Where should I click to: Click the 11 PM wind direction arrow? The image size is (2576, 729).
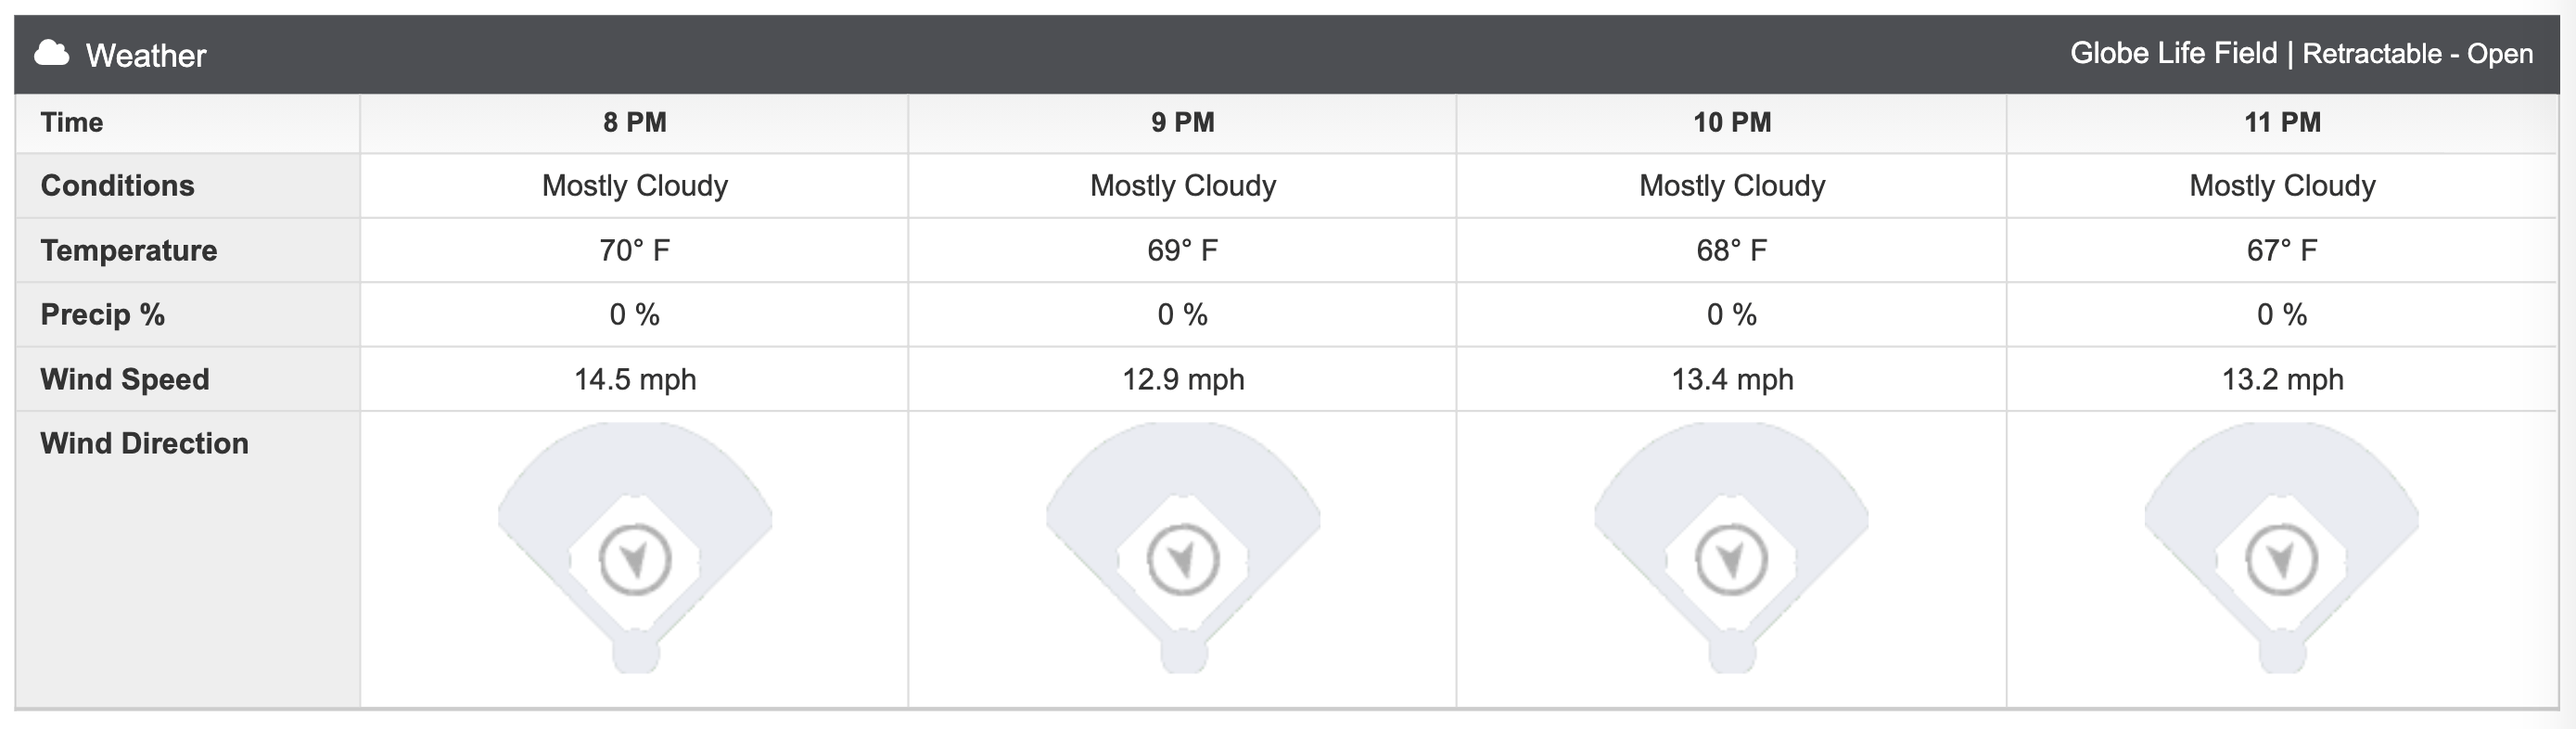pos(2282,559)
